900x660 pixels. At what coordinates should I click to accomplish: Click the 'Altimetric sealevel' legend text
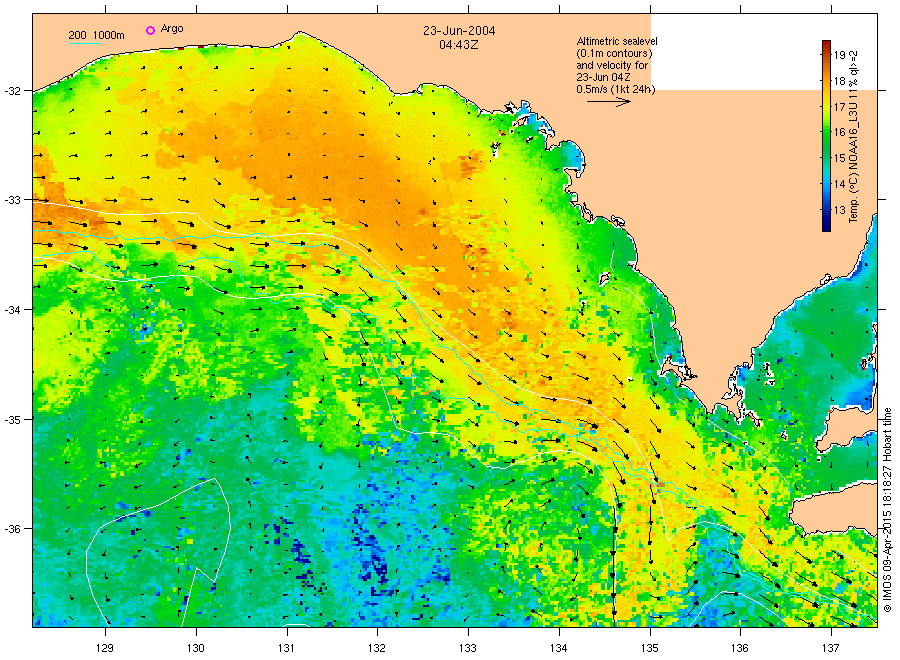pyautogui.click(x=616, y=41)
